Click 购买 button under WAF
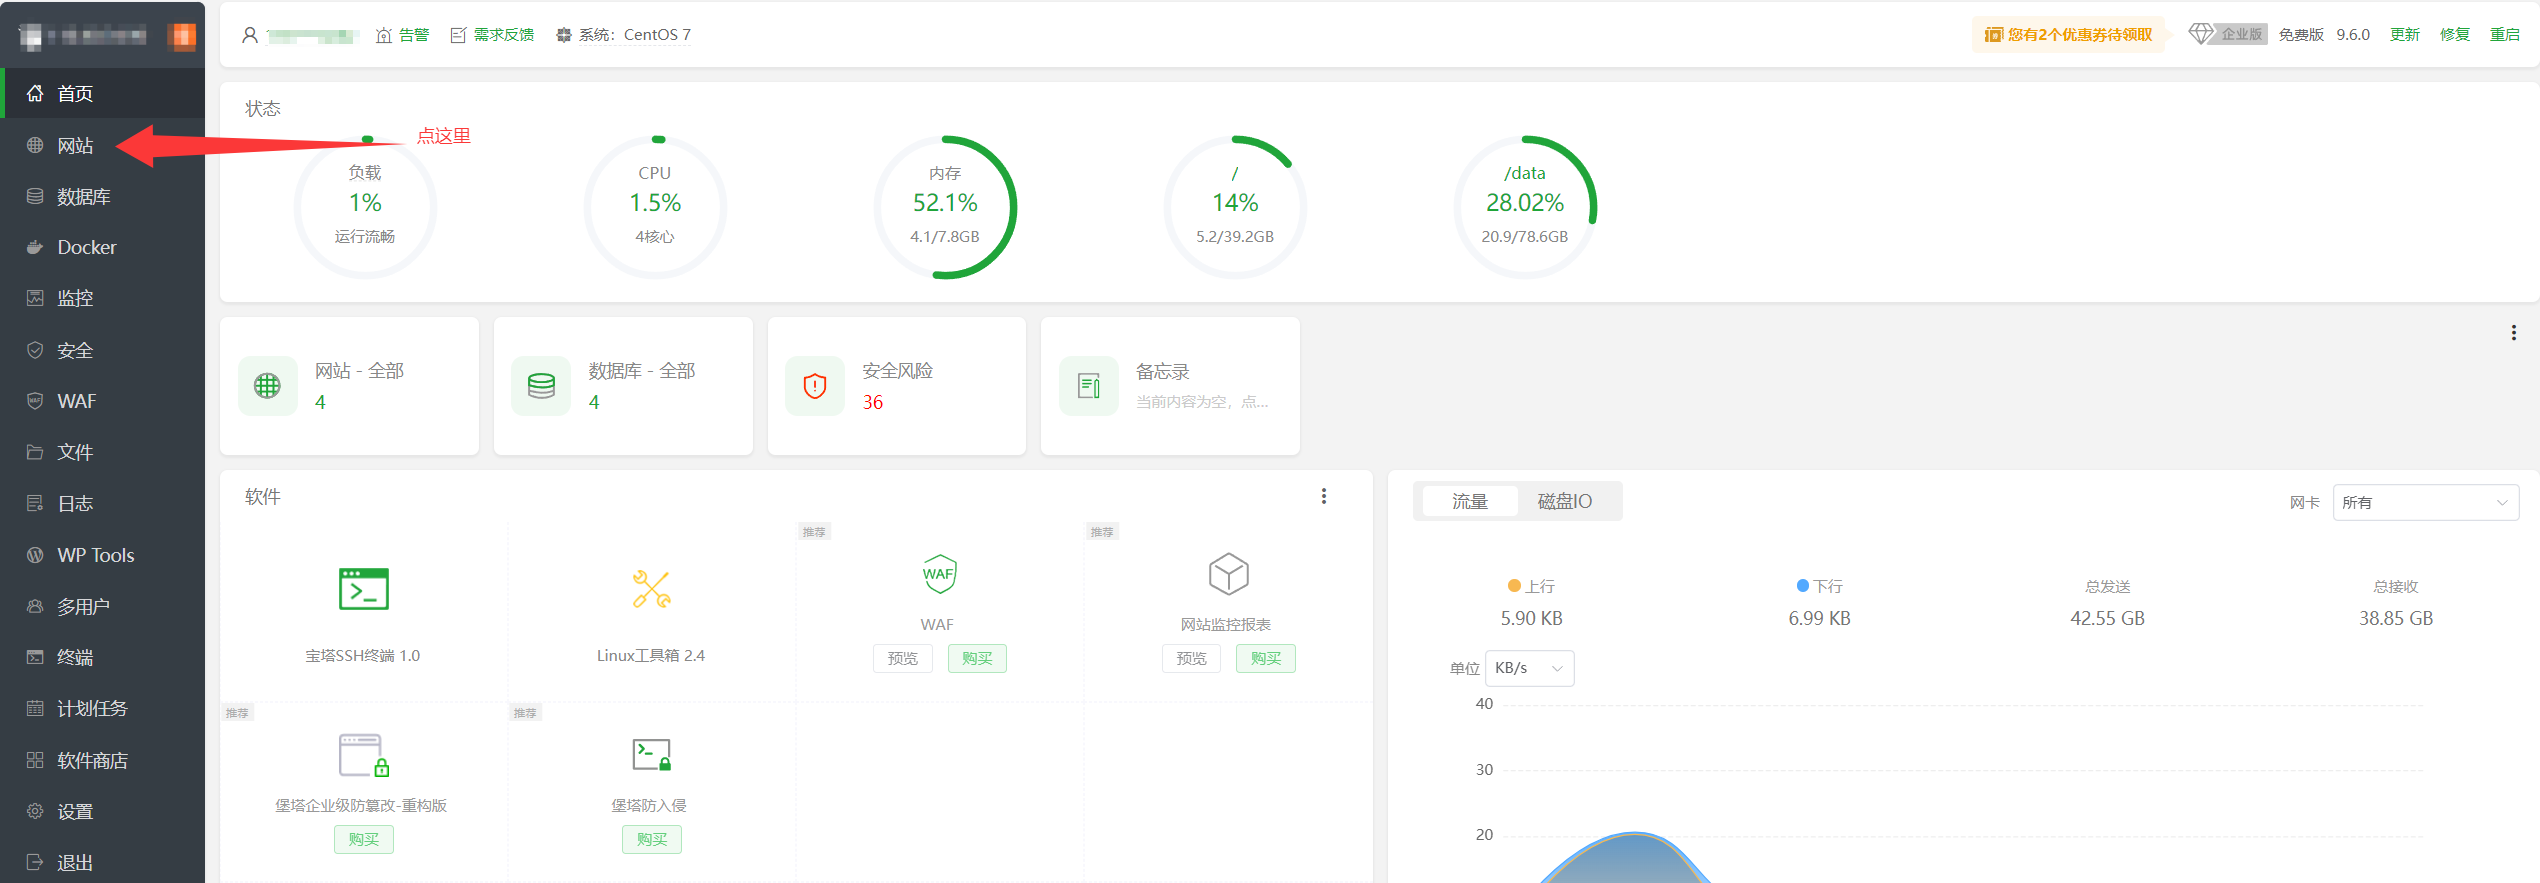This screenshot has width=2540, height=883. pos(976,658)
